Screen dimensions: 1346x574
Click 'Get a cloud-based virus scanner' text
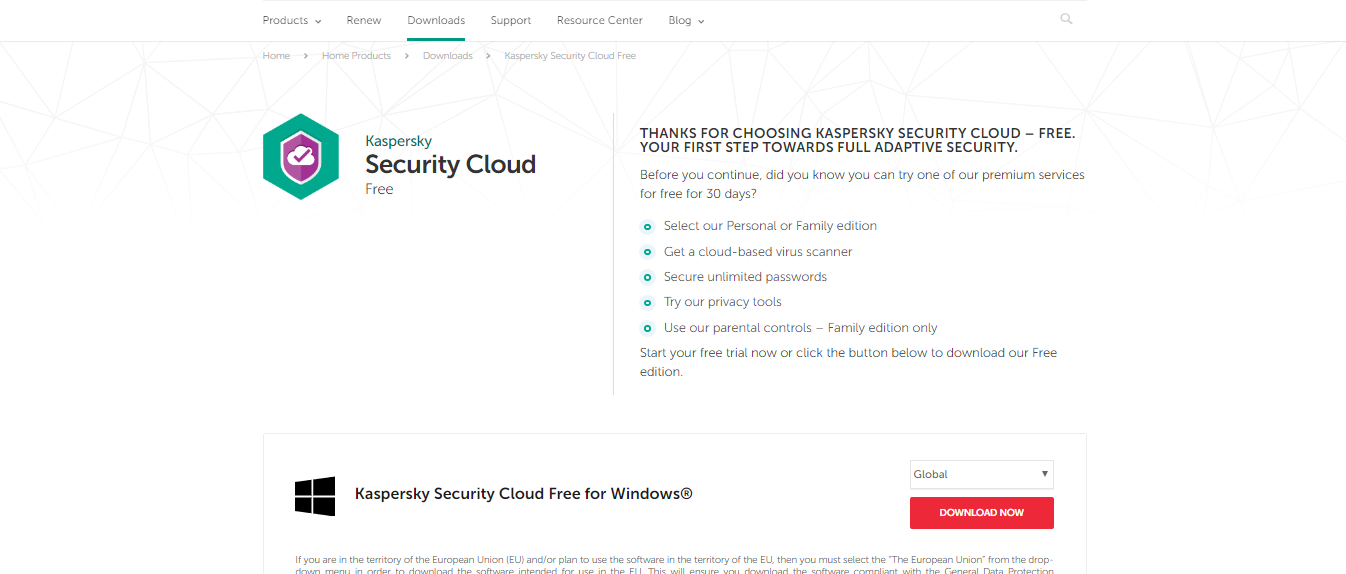(758, 252)
